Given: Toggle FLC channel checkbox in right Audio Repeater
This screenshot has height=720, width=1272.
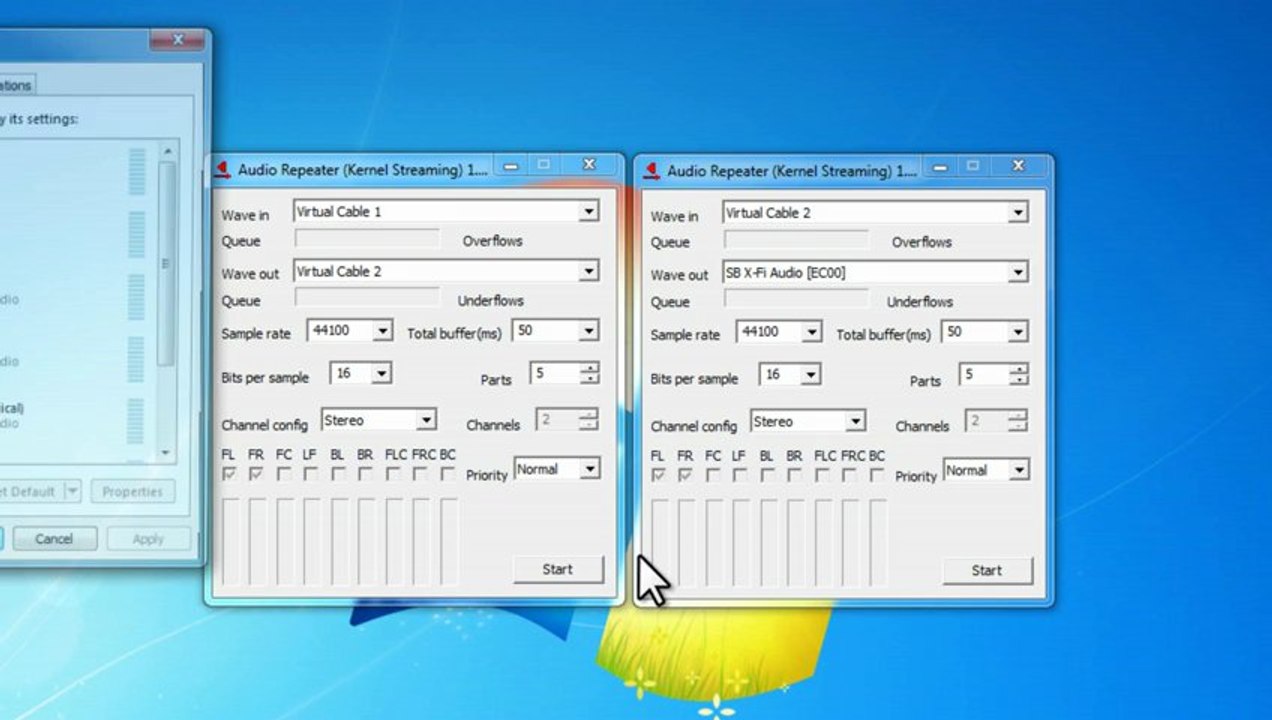Looking at the screenshot, I should [x=822, y=476].
